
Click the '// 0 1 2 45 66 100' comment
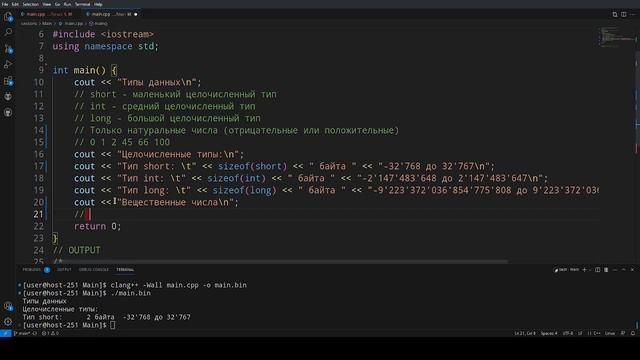tap(122, 142)
